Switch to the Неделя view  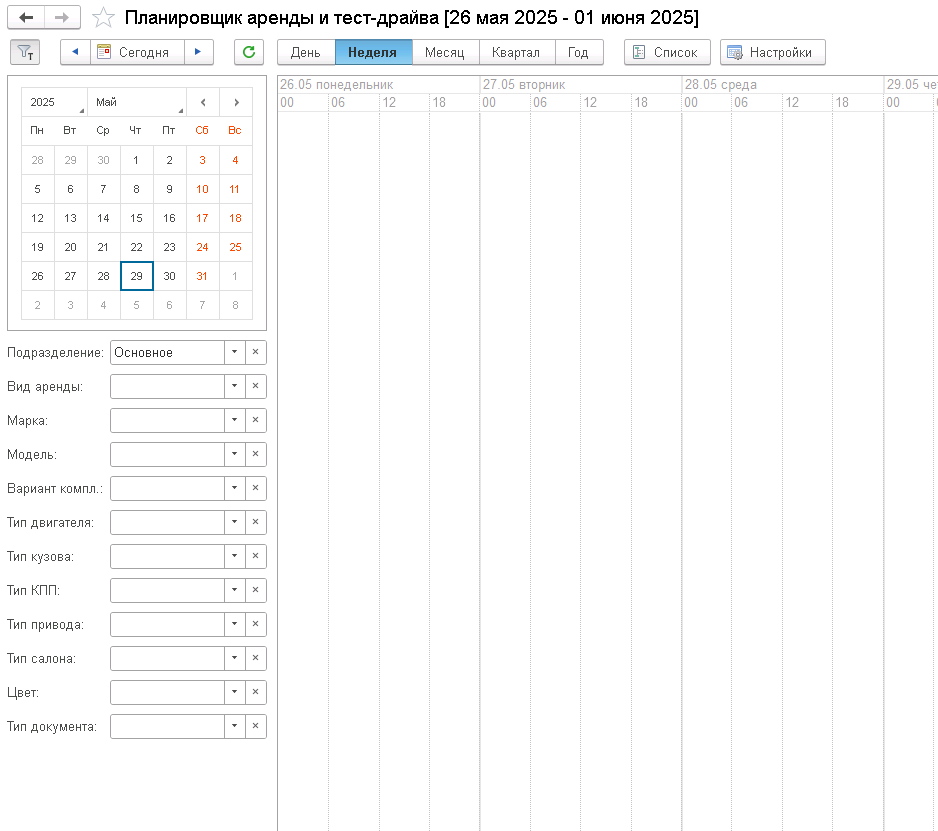pyautogui.click(x=373, y=52)
